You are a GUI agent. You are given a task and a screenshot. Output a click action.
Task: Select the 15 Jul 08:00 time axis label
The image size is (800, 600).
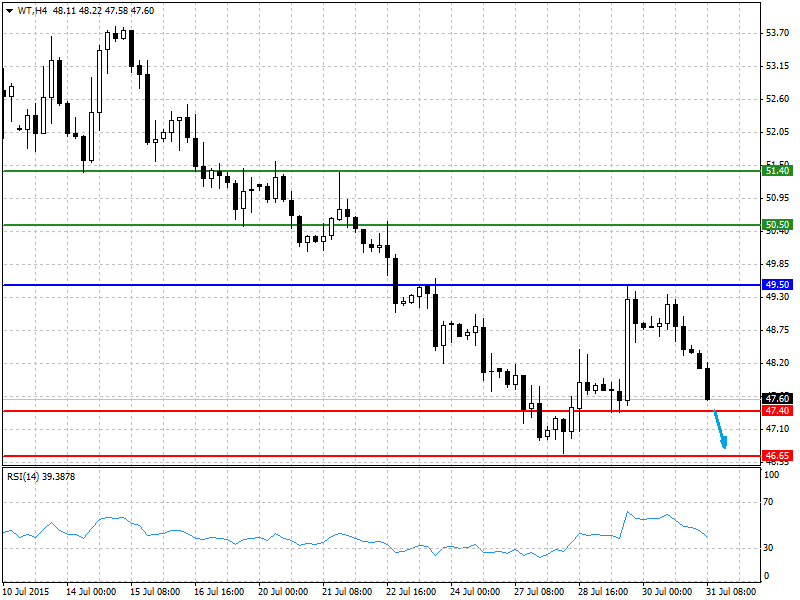155,591
